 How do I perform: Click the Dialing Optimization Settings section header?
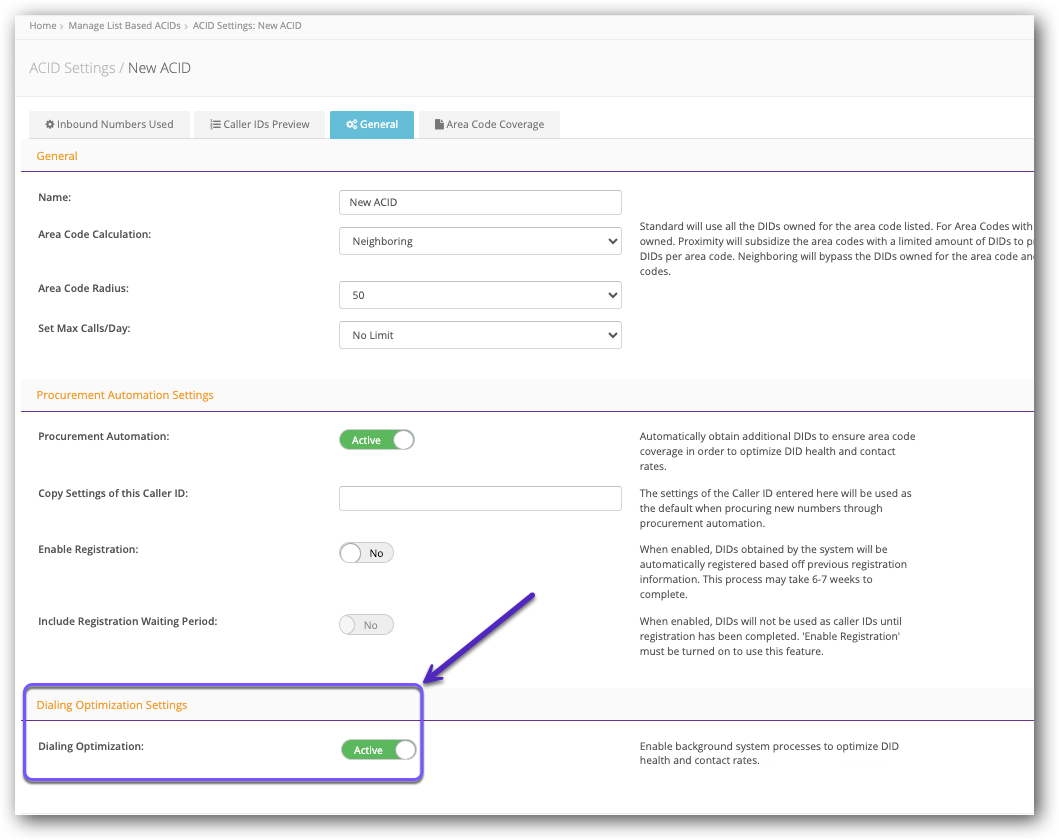point(111,704)
